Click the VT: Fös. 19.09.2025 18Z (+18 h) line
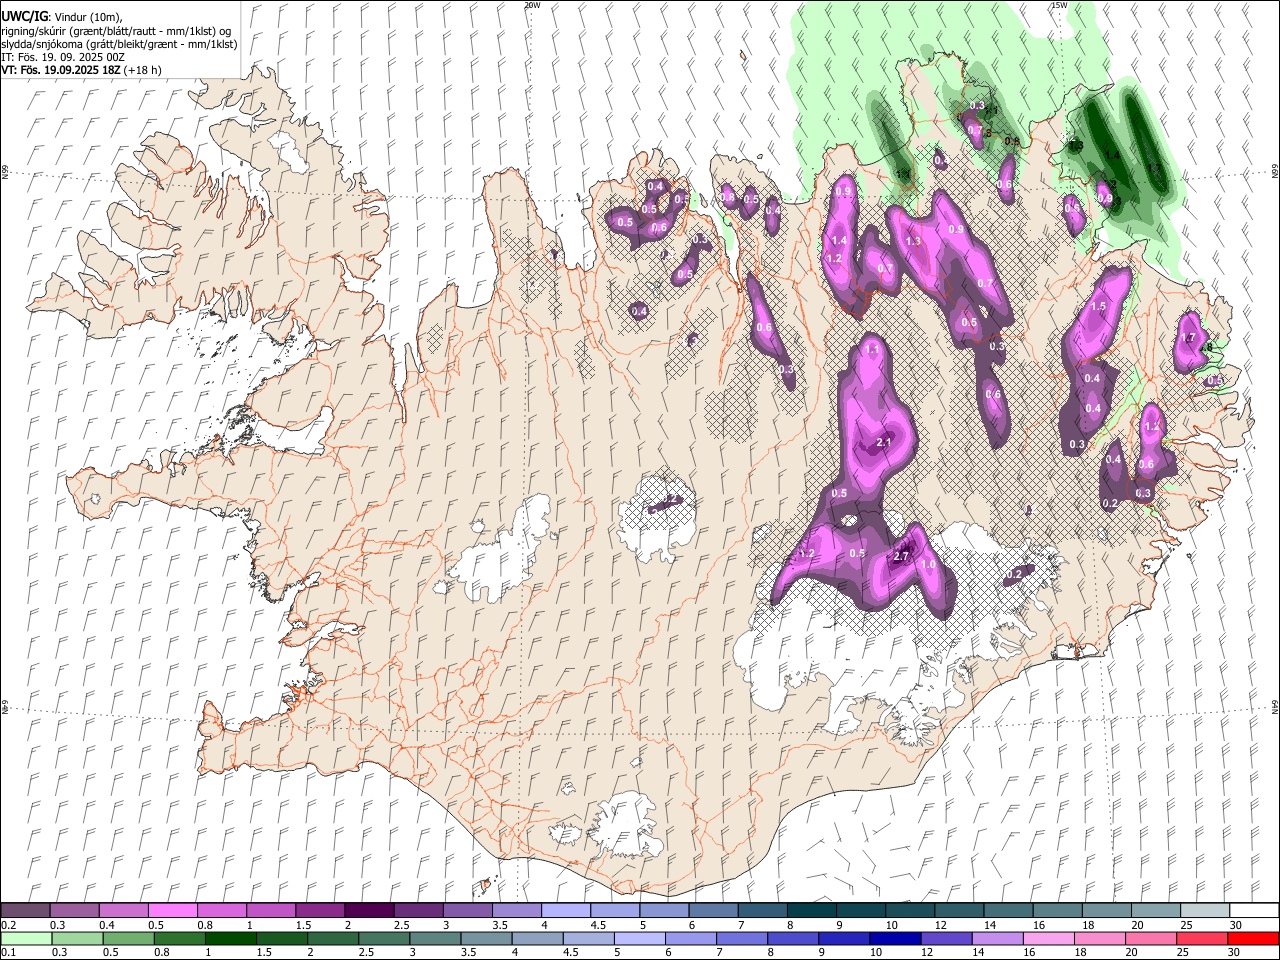This screenshot has height=960, width=1280. (82, 70)
